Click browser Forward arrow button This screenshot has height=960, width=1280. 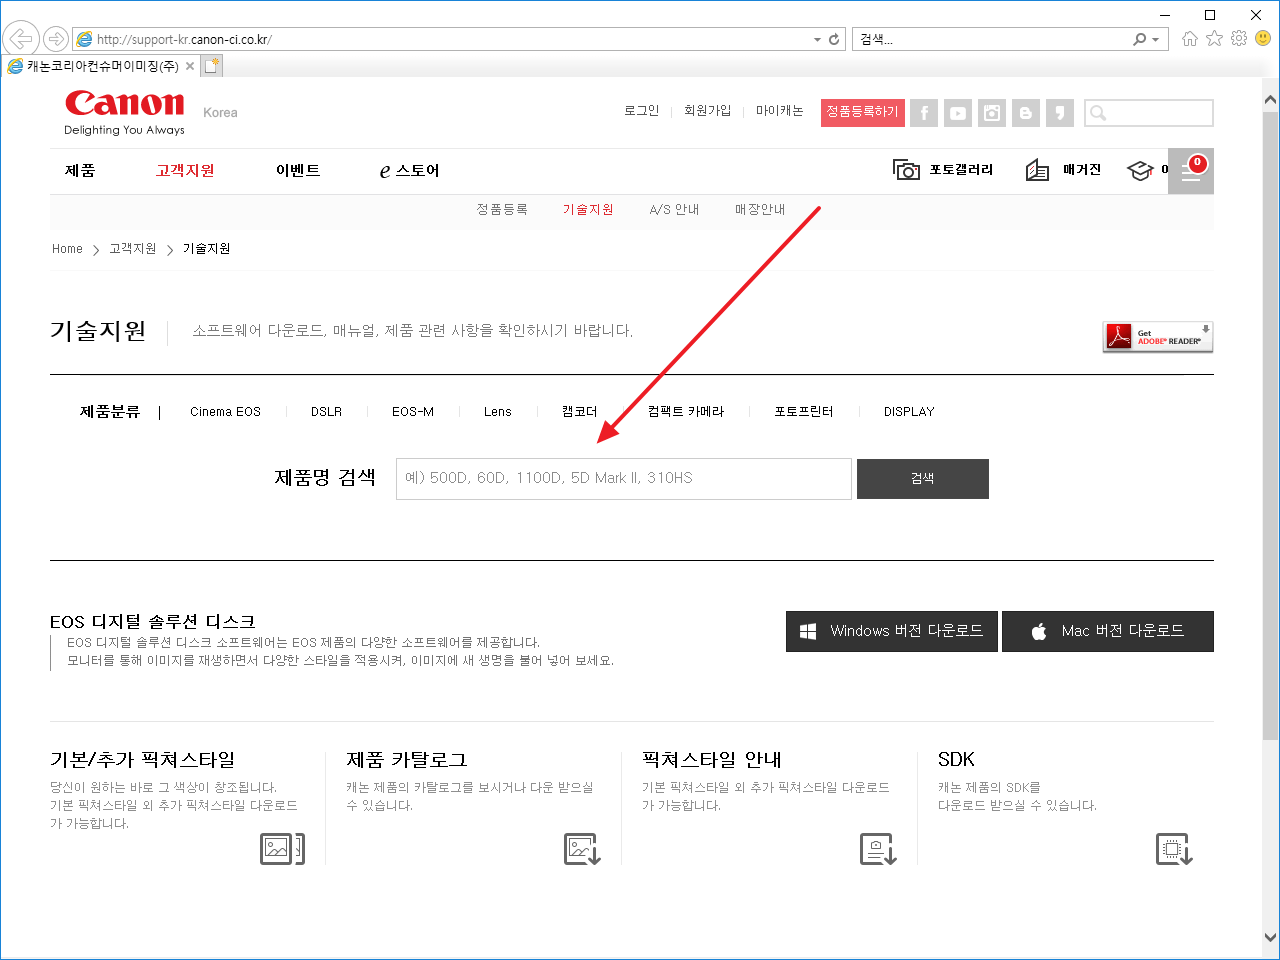tap(56, 39)
